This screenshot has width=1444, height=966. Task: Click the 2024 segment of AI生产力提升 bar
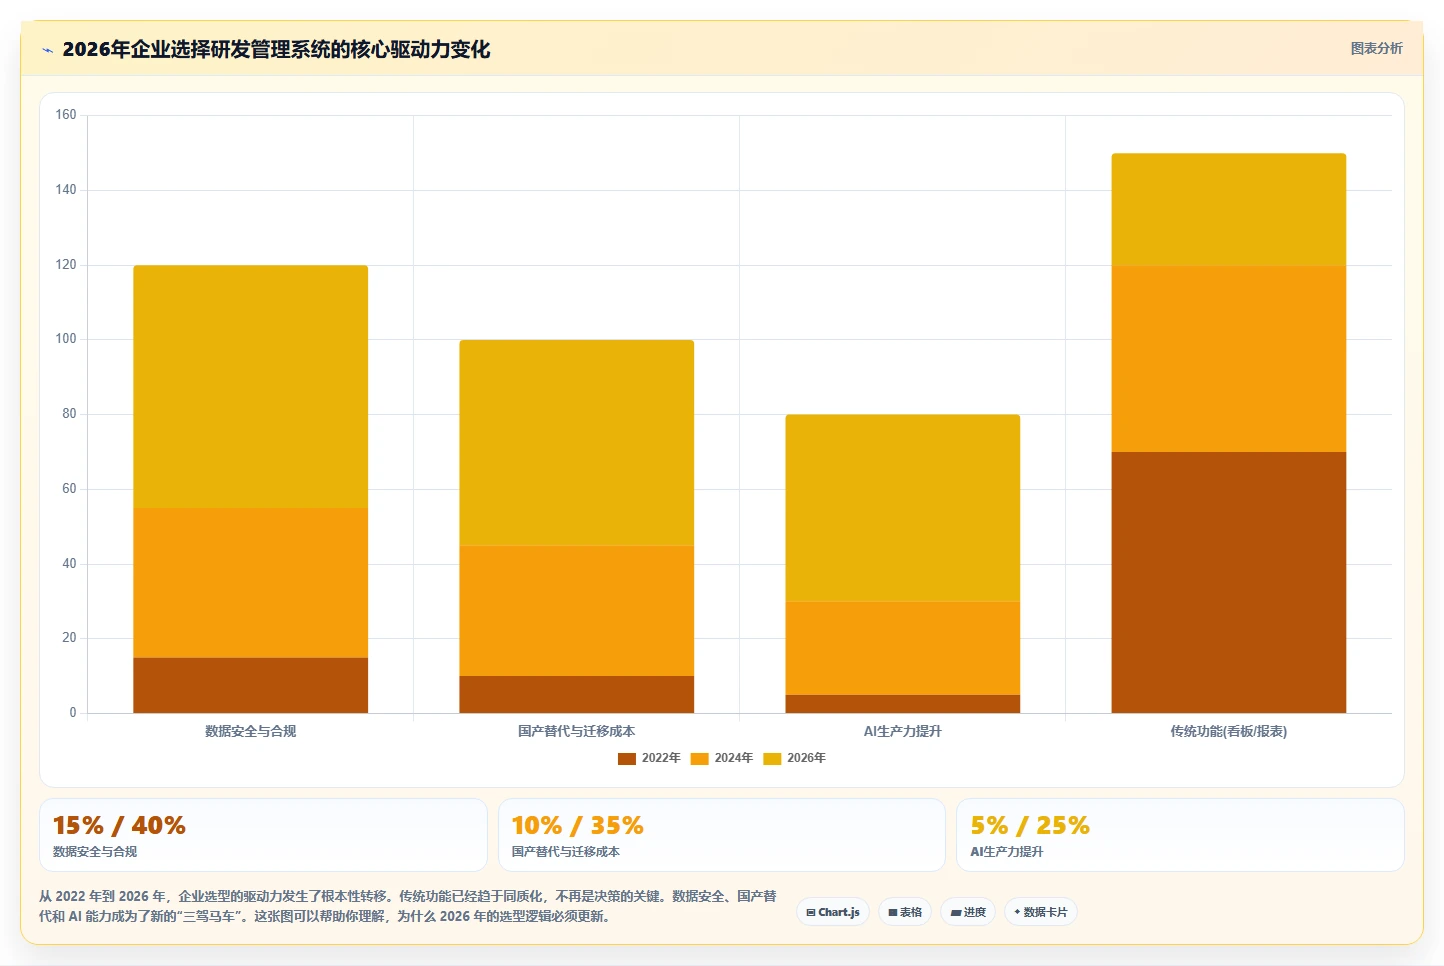point(903,648)
